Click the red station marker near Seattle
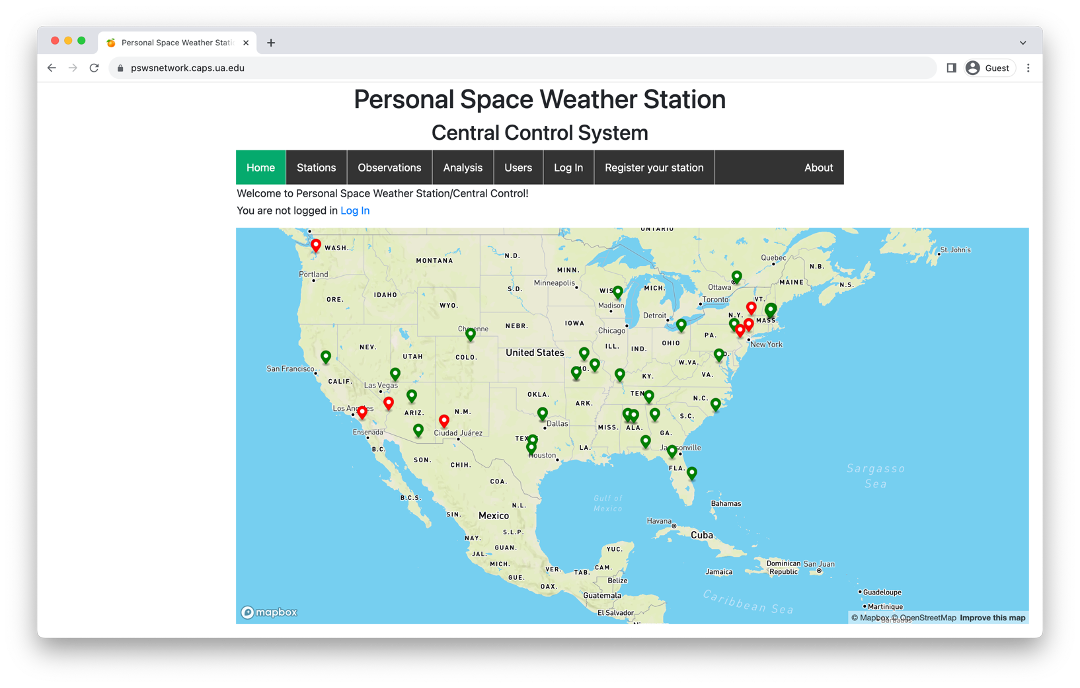Viewport: 1080px width, 688px height. point(315,244)
